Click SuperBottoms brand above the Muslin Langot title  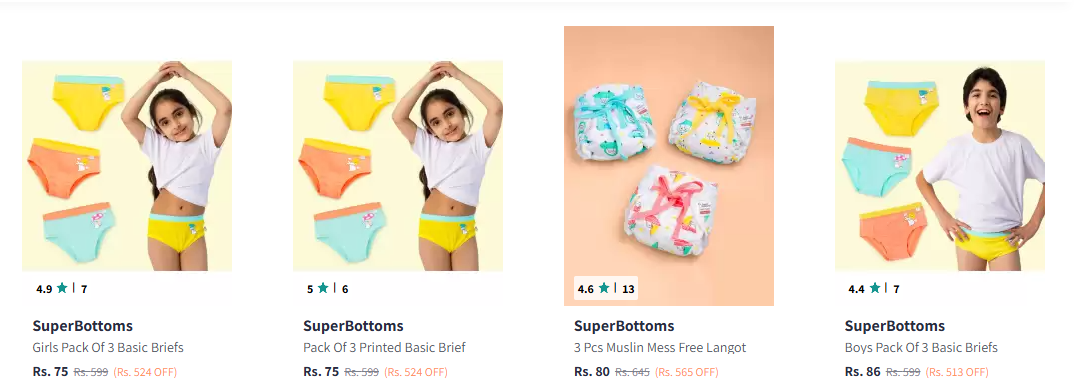click(x=624, y=326)
